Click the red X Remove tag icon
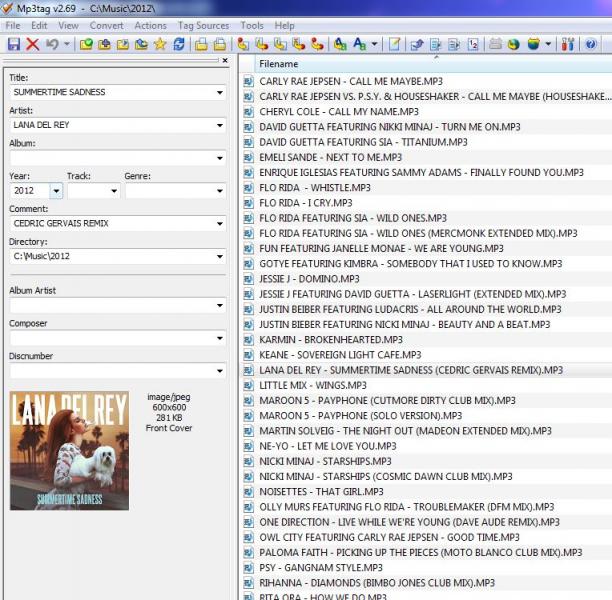Screen dimensions: 612x600 33,44
